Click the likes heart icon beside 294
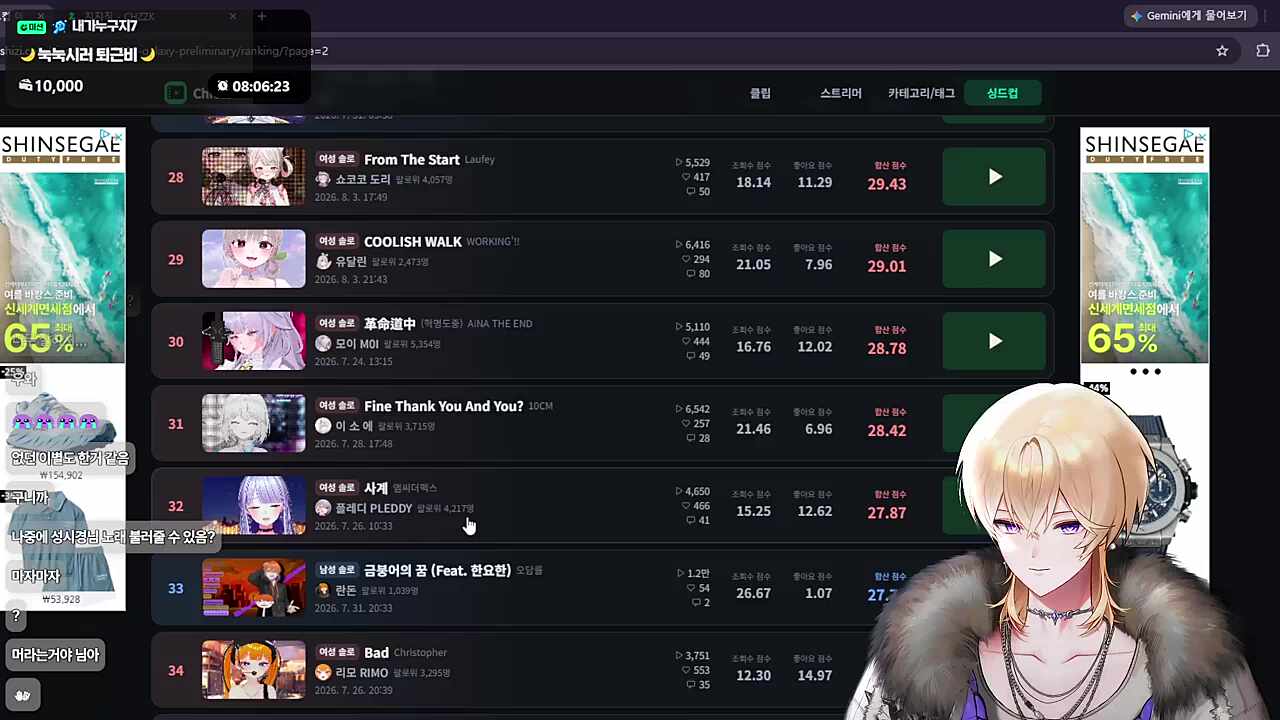Image resolution: width=1280 pixels, height=720 pixels. (687, 259)
